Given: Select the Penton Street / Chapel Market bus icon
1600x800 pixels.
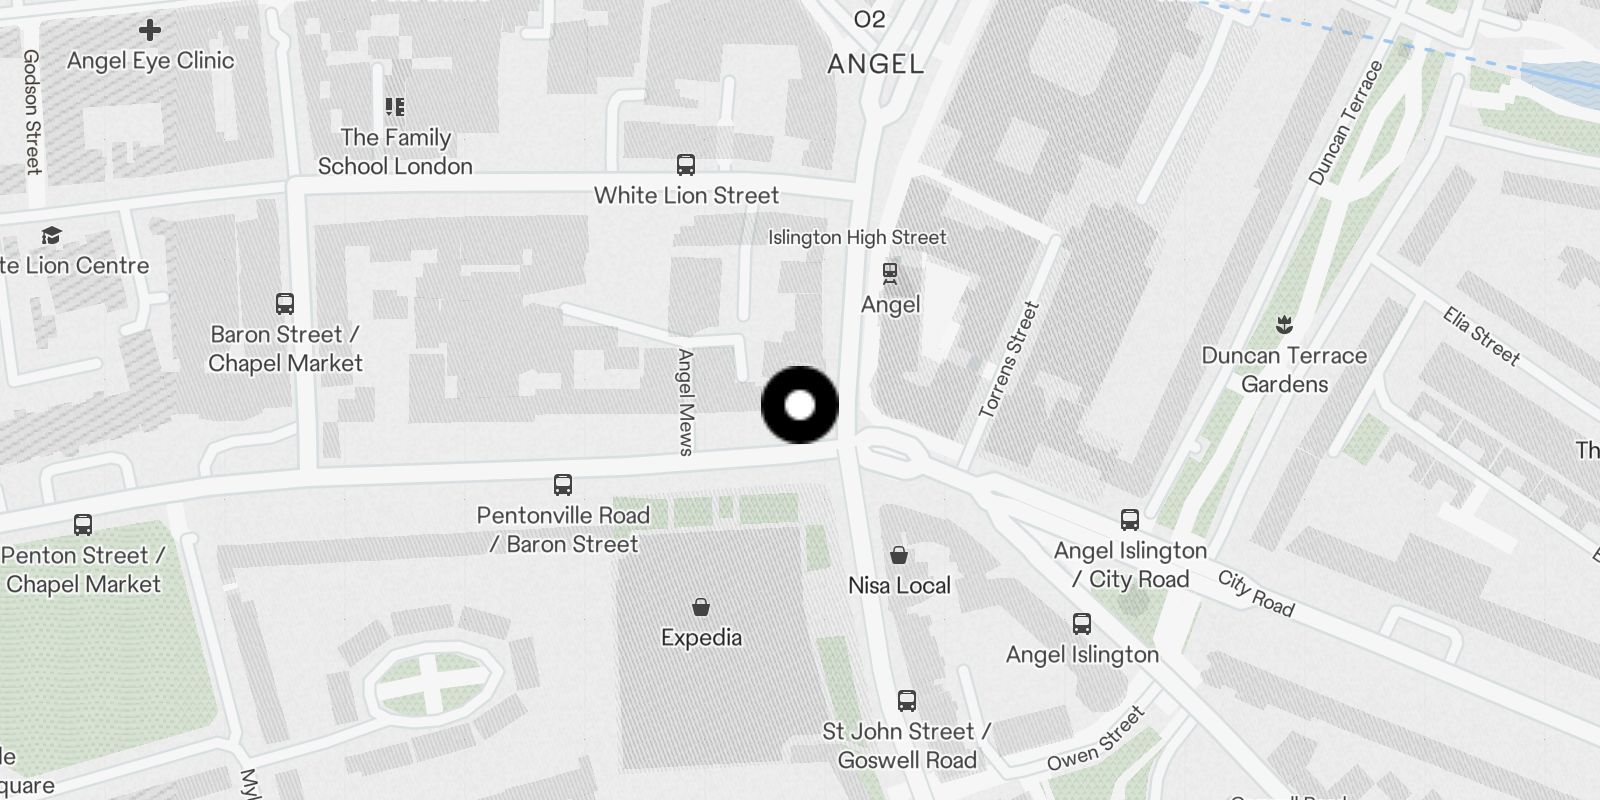Looking at the screenshot, I should tap(83, 525).
